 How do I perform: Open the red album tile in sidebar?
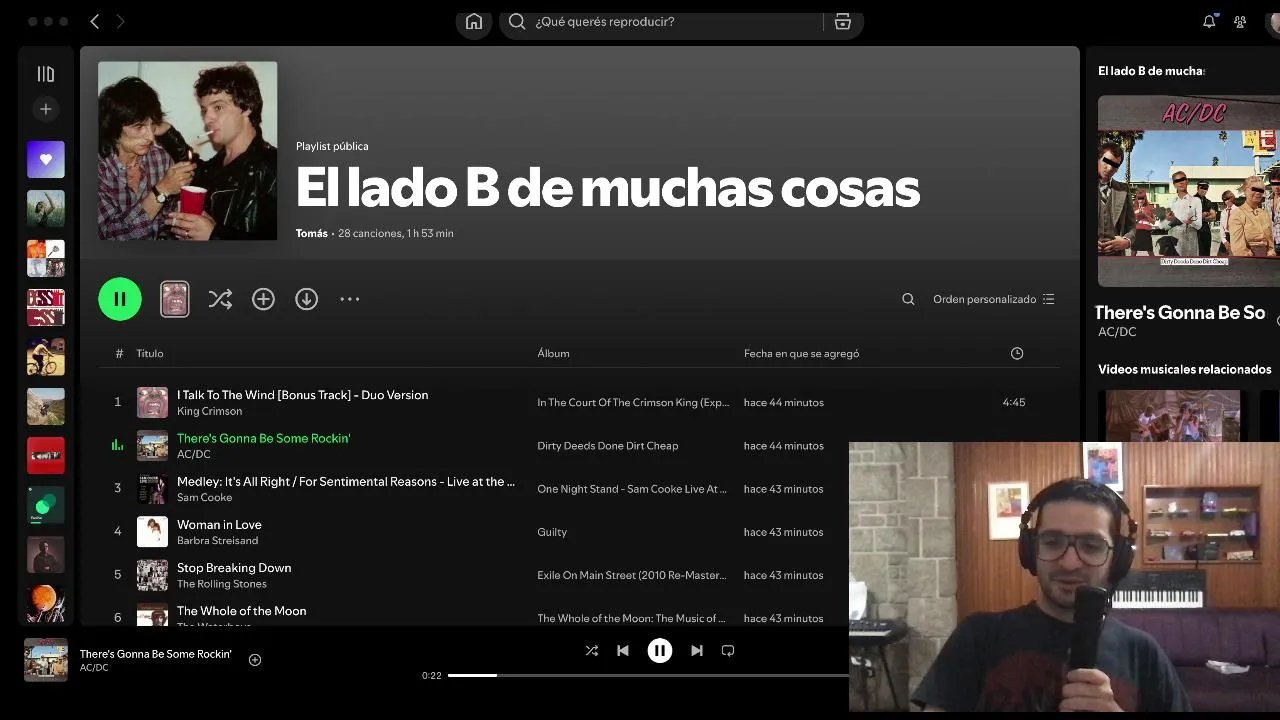point(45,455)
